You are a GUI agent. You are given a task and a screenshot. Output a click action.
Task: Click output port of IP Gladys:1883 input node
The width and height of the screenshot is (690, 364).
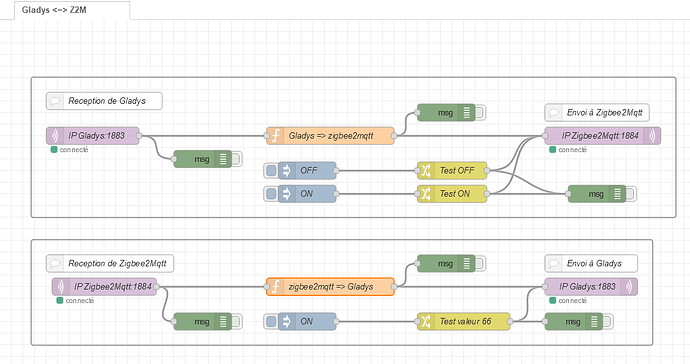[x=139, y=136]
